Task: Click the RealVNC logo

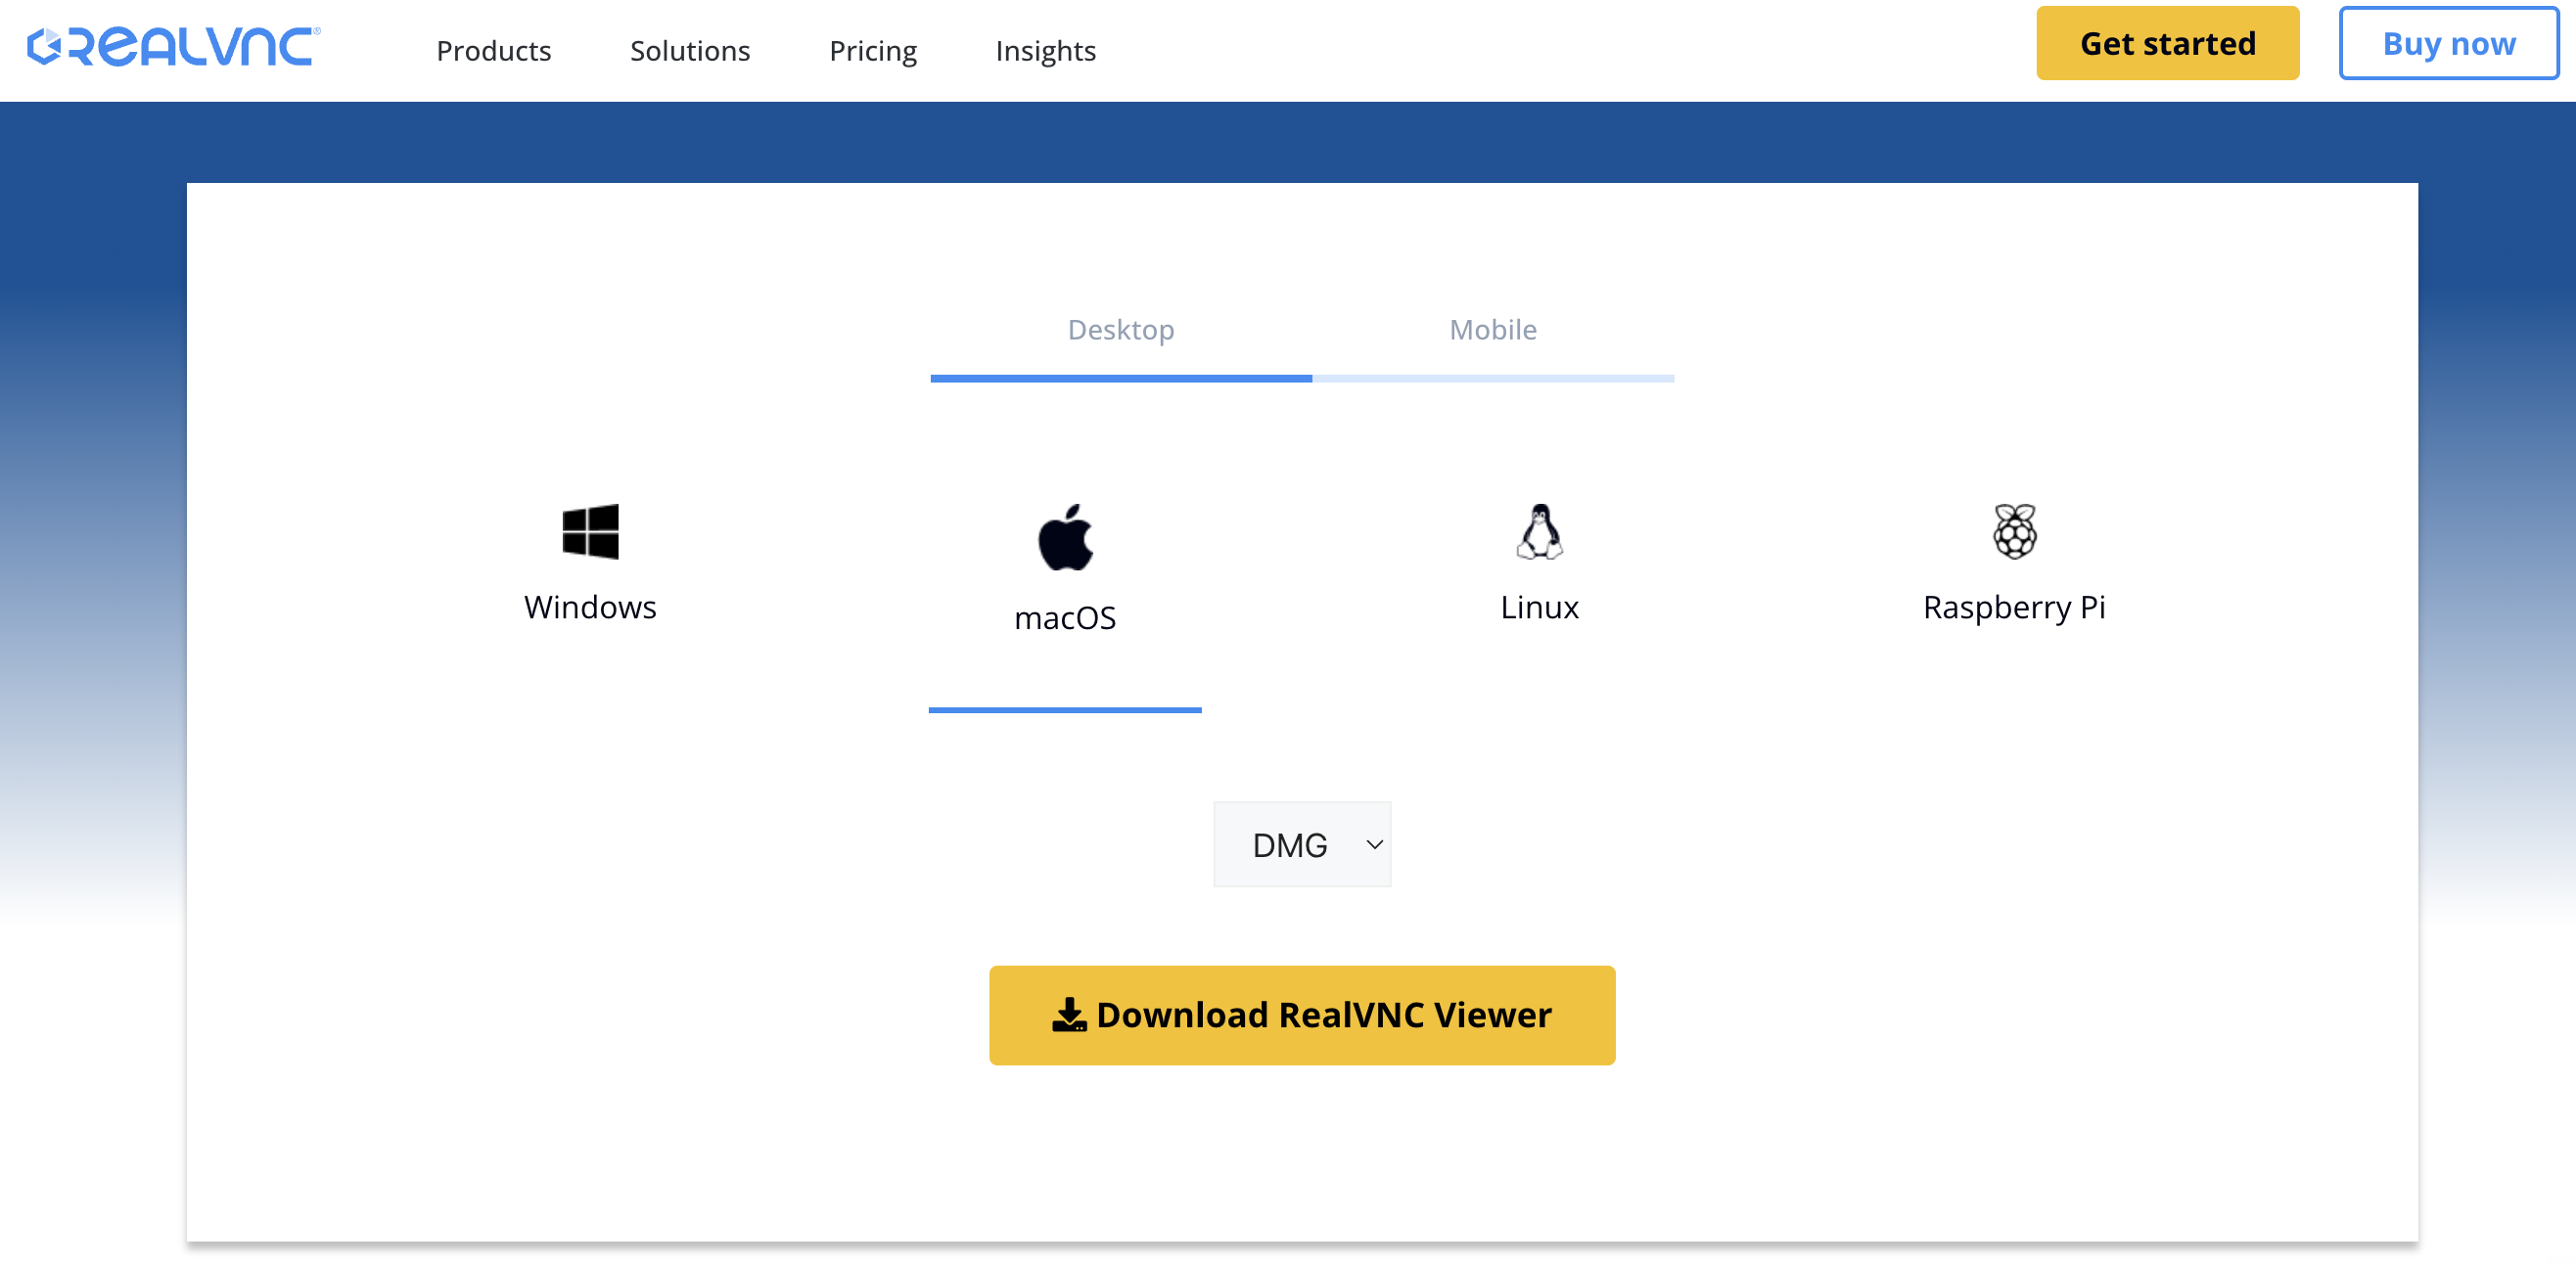Action: (173, 47)
